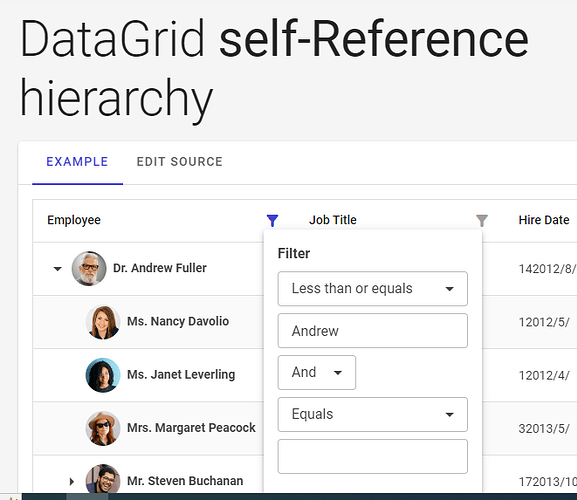The height and width of the screenshot is (500, 577).
Task: Click Mr. Steven Buchanan's avatar photo
Action: pyautogui.click(x=103, y=478)
